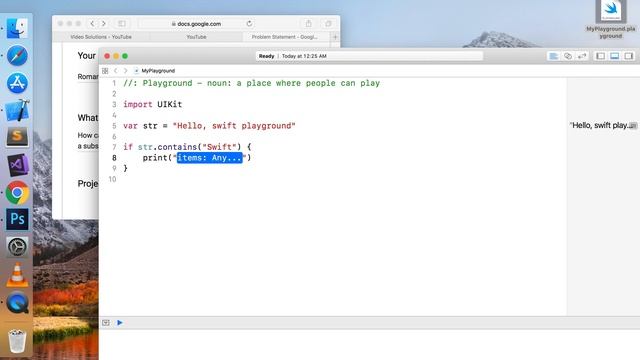
Task: Click the docs.google.com address bar in Safari
Action: (197, 24)
